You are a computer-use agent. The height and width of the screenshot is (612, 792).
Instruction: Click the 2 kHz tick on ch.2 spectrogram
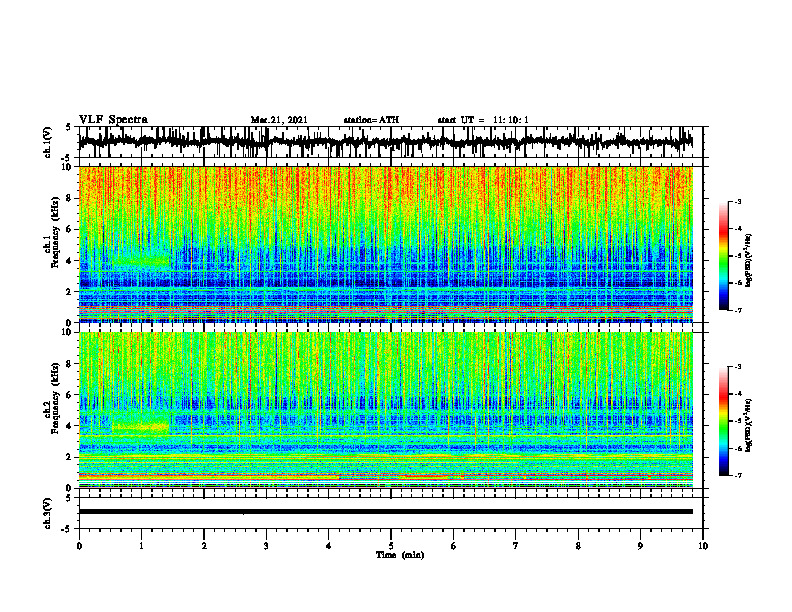70,457
